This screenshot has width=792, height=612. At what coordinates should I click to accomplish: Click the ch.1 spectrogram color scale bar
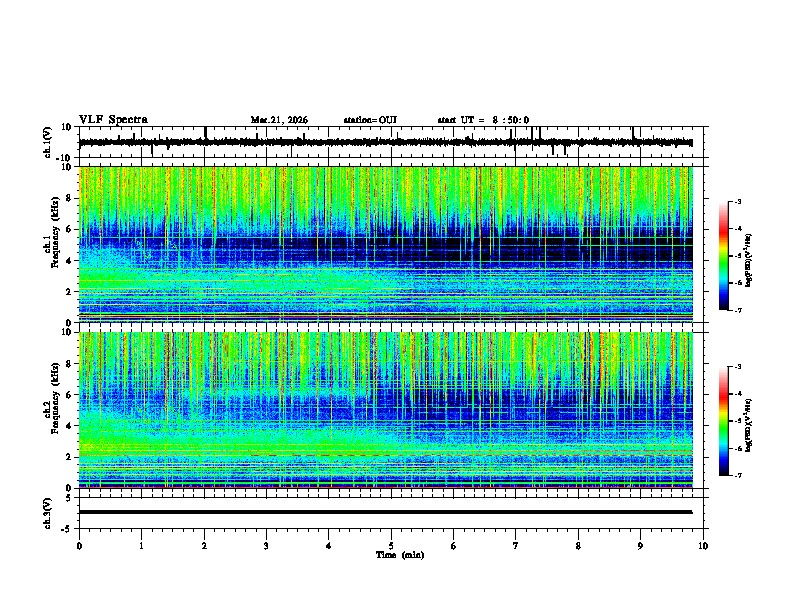pos(723,256)
